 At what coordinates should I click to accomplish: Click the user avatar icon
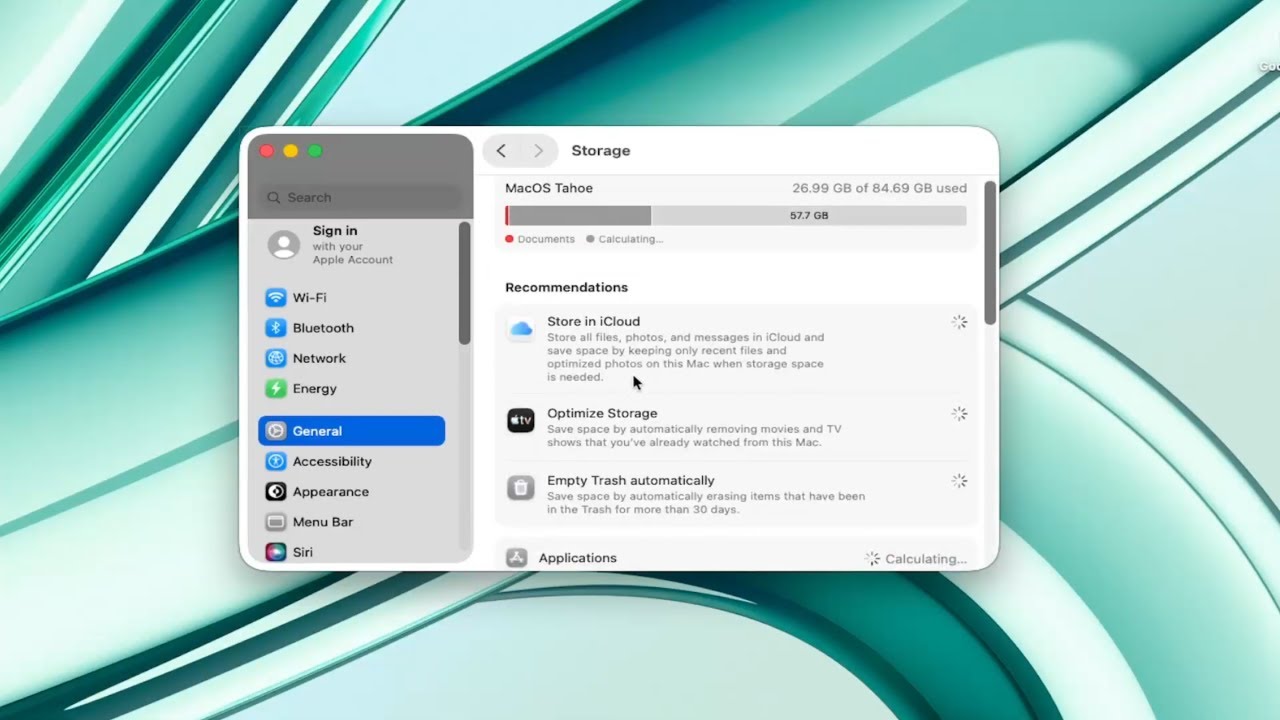[x=284, y=245]
